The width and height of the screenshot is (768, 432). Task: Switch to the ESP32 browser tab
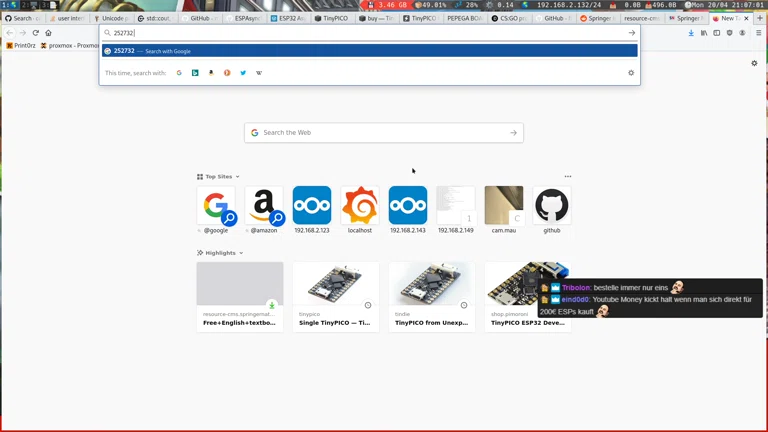288,18
